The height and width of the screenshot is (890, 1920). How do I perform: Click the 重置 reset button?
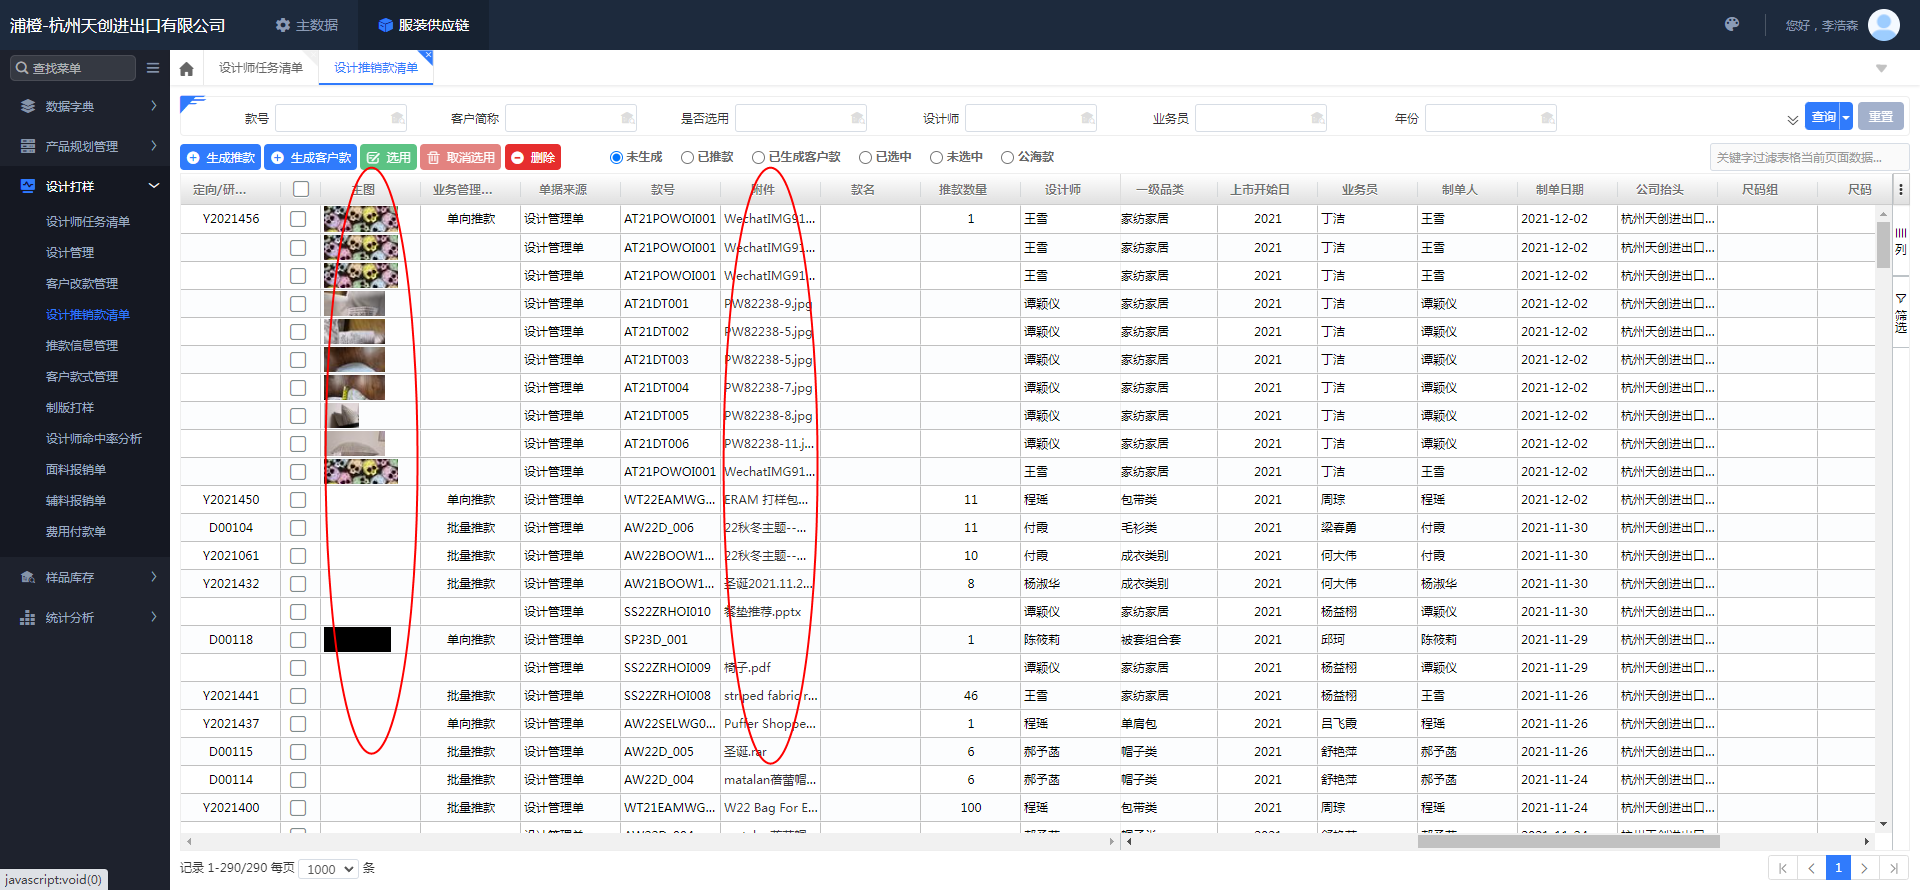coord(1881,117)
